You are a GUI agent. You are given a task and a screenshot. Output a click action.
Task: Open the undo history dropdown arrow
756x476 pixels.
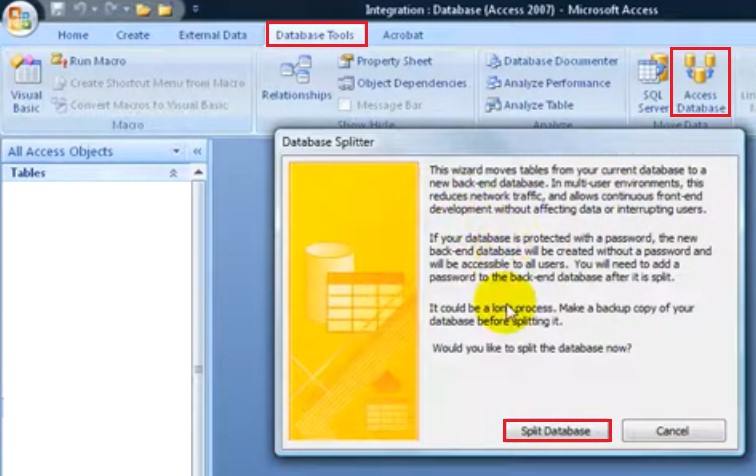[x=94, y=9]
